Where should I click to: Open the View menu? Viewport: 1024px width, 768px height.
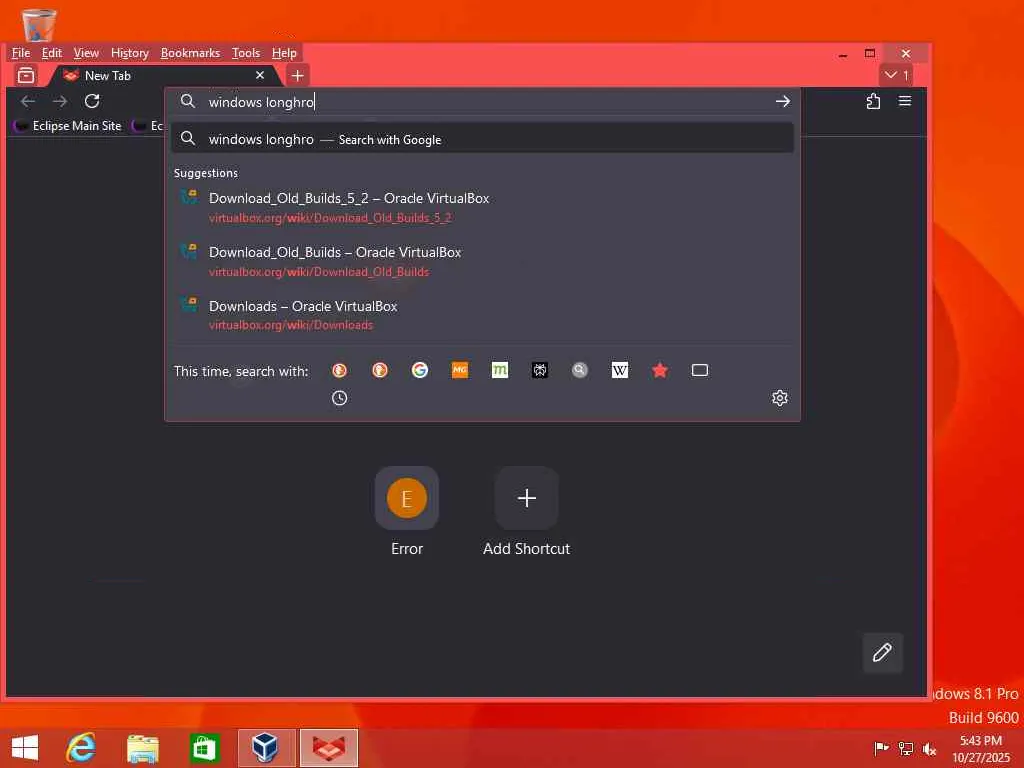(86, 53)
